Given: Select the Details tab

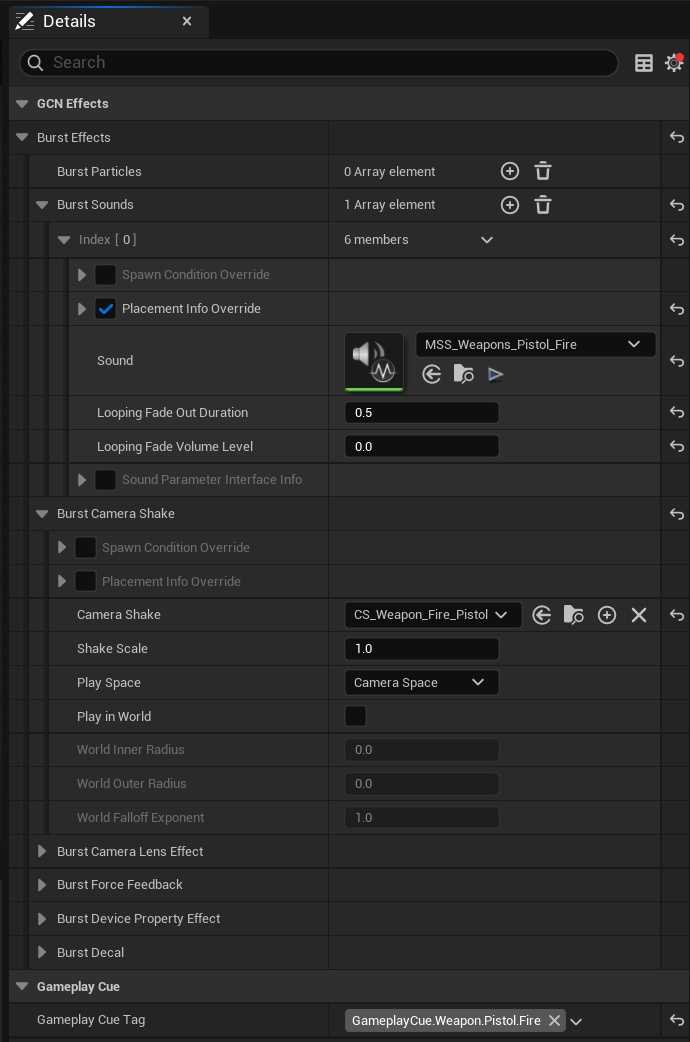Looking at the screenshot, I should point(69,21).
